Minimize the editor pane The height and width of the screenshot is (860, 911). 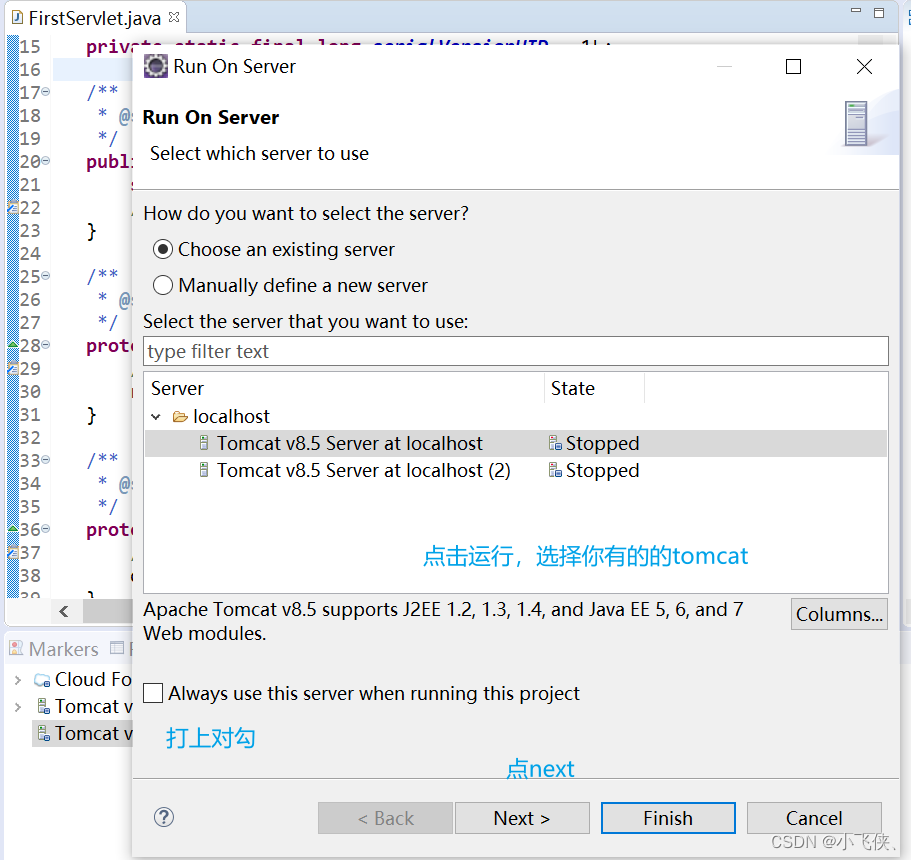point(856,10)
